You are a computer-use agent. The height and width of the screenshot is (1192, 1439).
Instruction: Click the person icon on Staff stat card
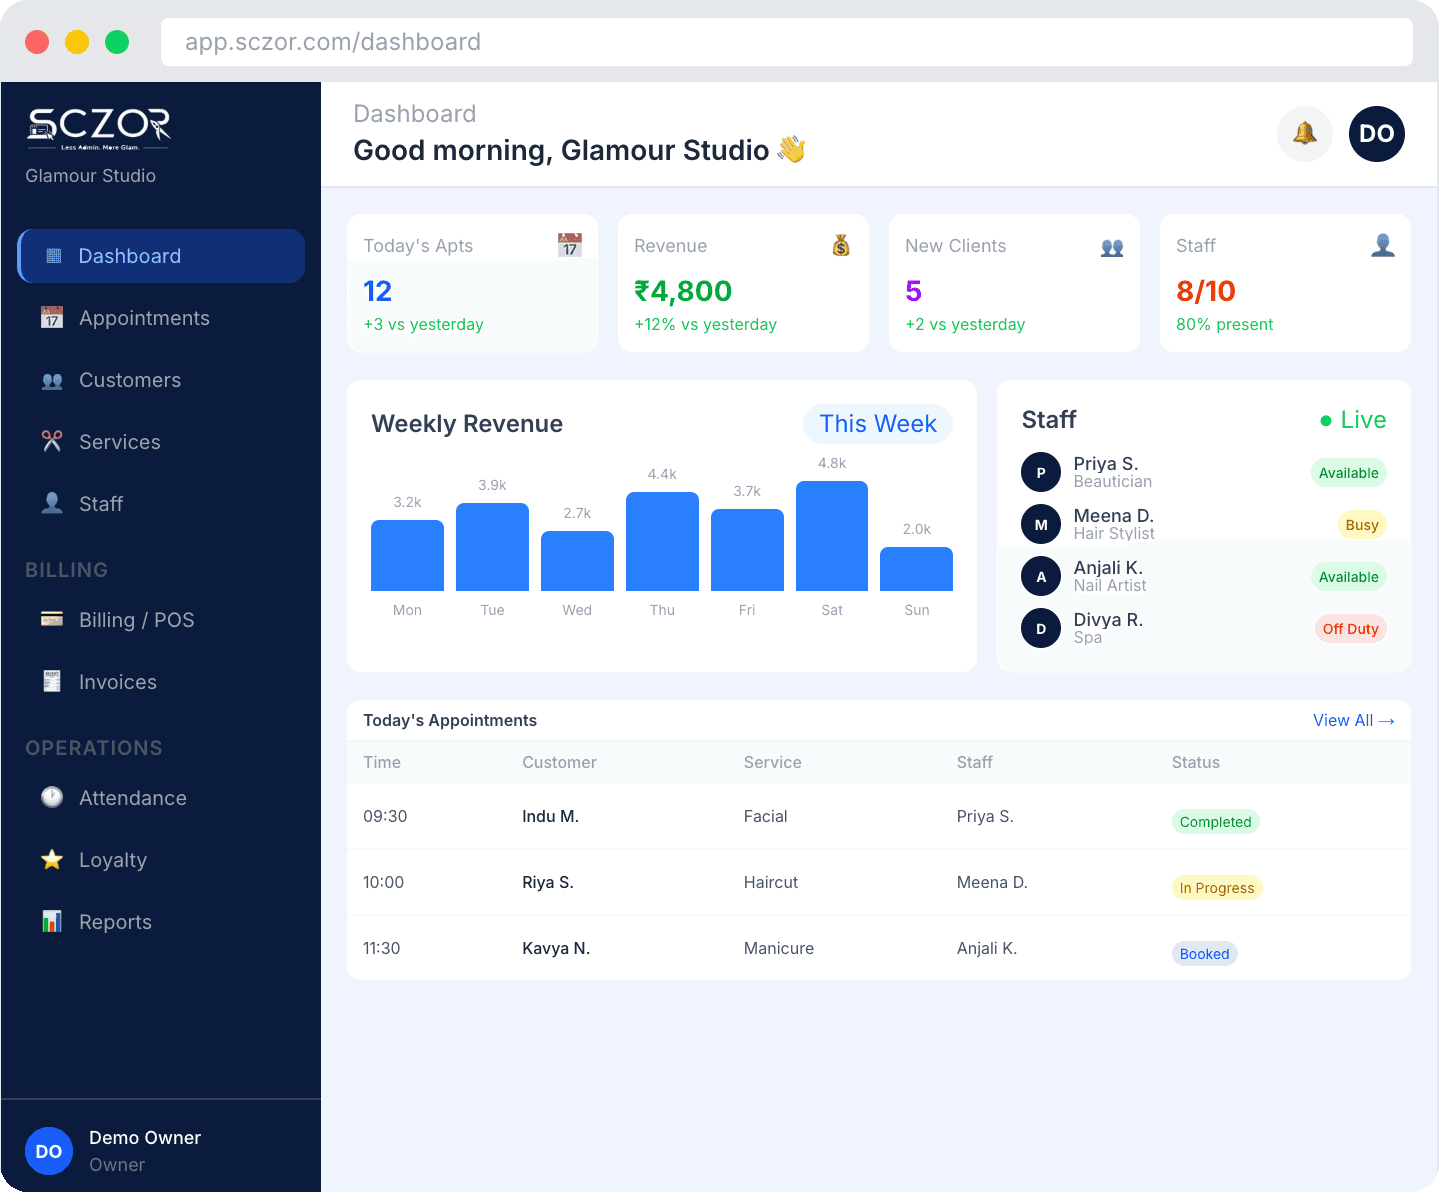coord(1383,245)
